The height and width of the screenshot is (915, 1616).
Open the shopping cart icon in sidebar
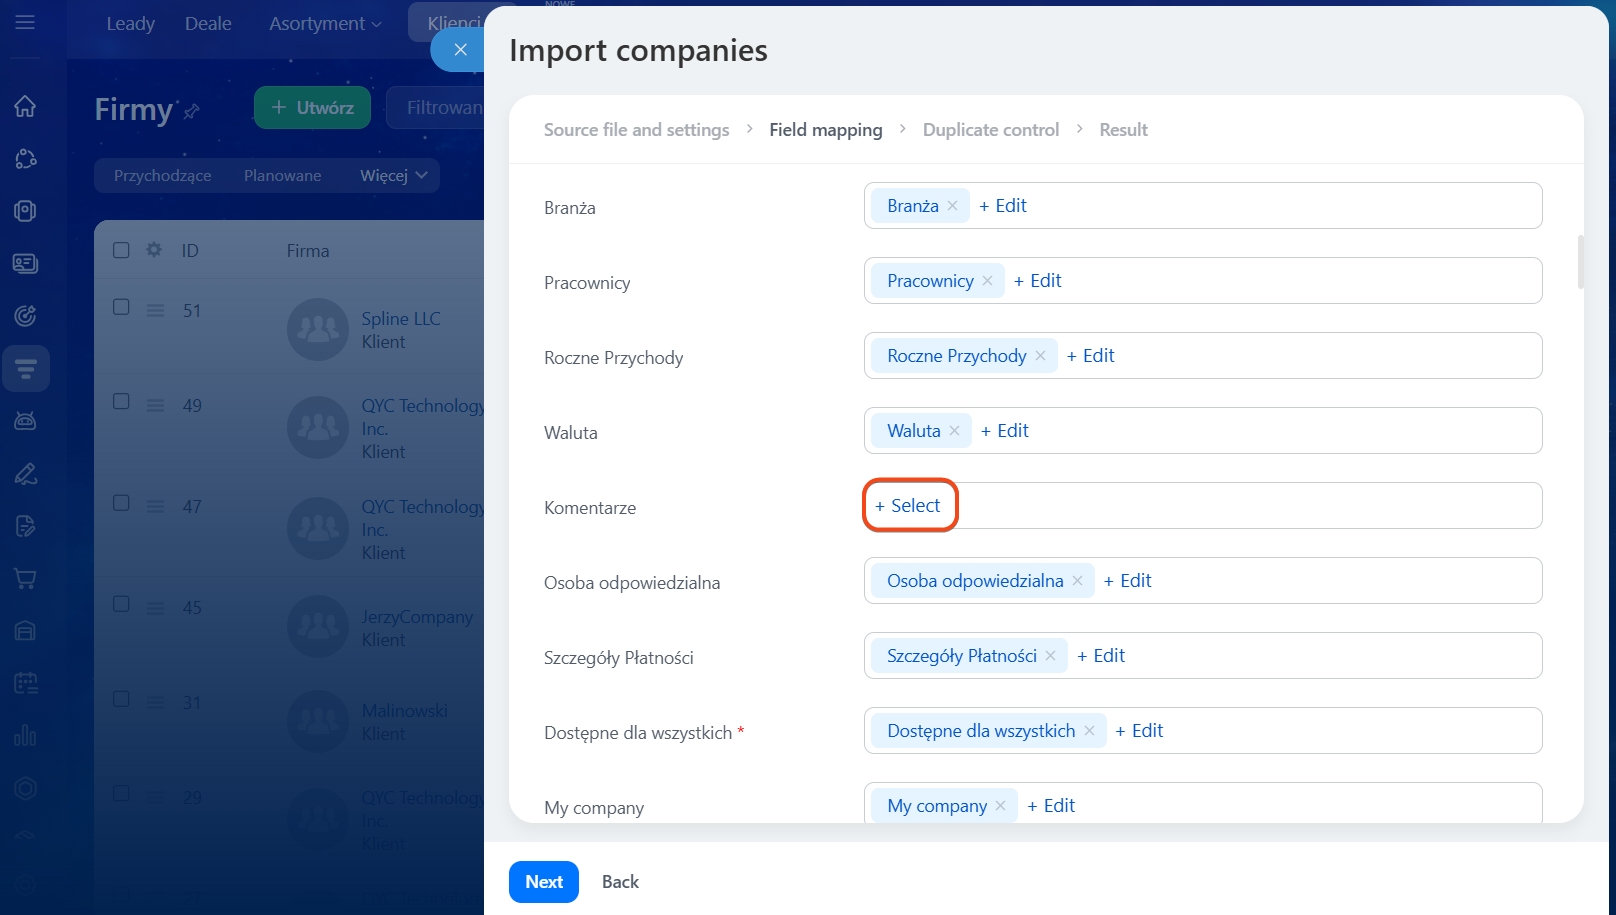[25, 579]
